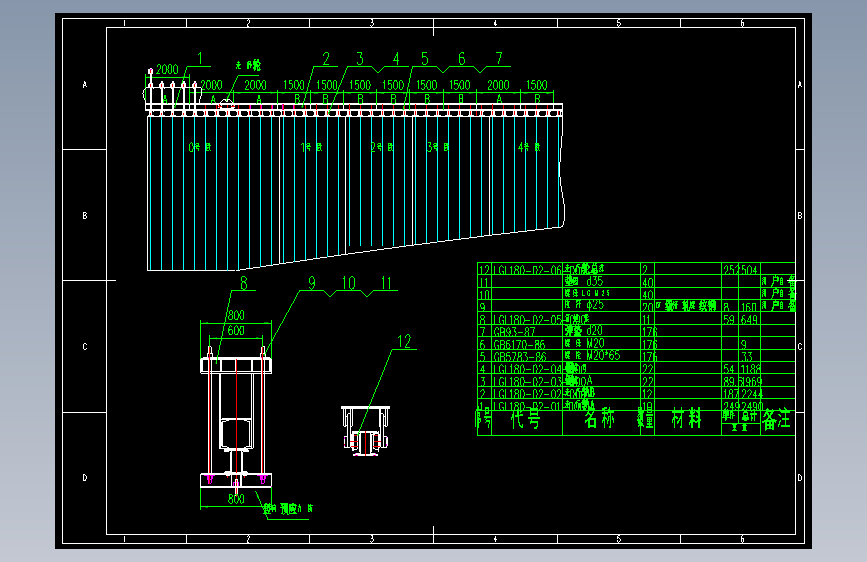
Task: Select the '0号段' segment label
Action: coord(200,147)
